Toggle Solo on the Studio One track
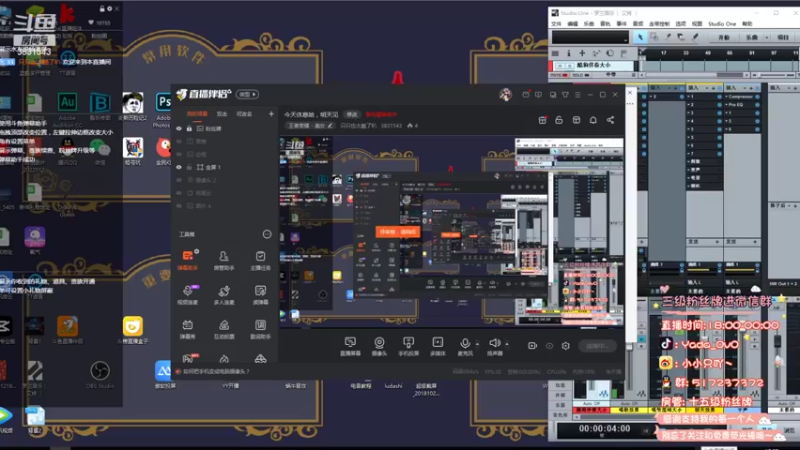Viewport: 800px width, 450px height. (579, 75)
